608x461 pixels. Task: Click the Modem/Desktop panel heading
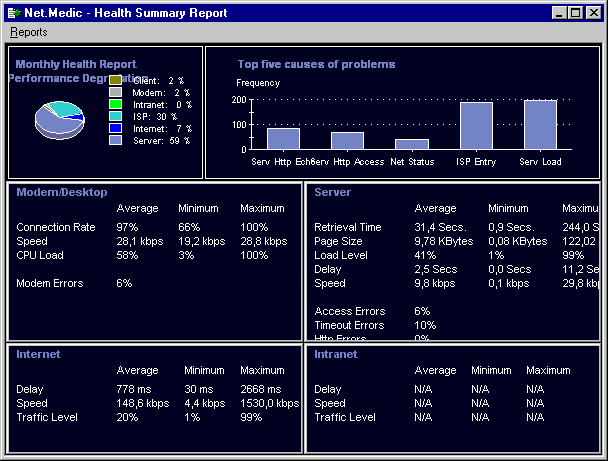(x=62, y=192)
